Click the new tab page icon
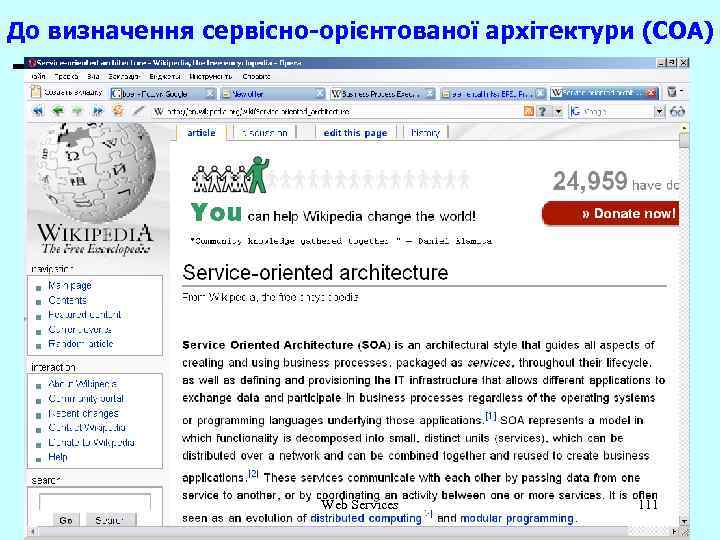This screenshot has width=720, height=540. (x=36, y=92)
